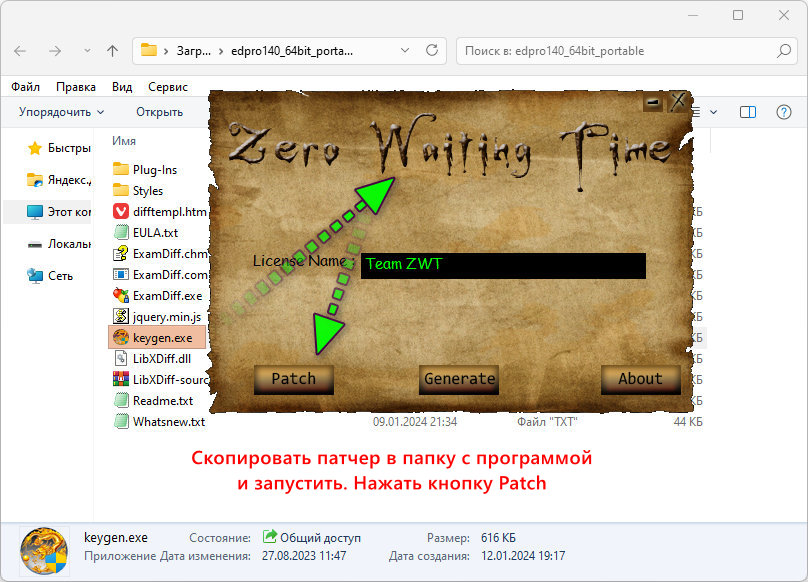Image resolution: width=808 pixels, height=582 pixels.
Task: Select the LibXDiff-source archive
Action: [160, 380]
